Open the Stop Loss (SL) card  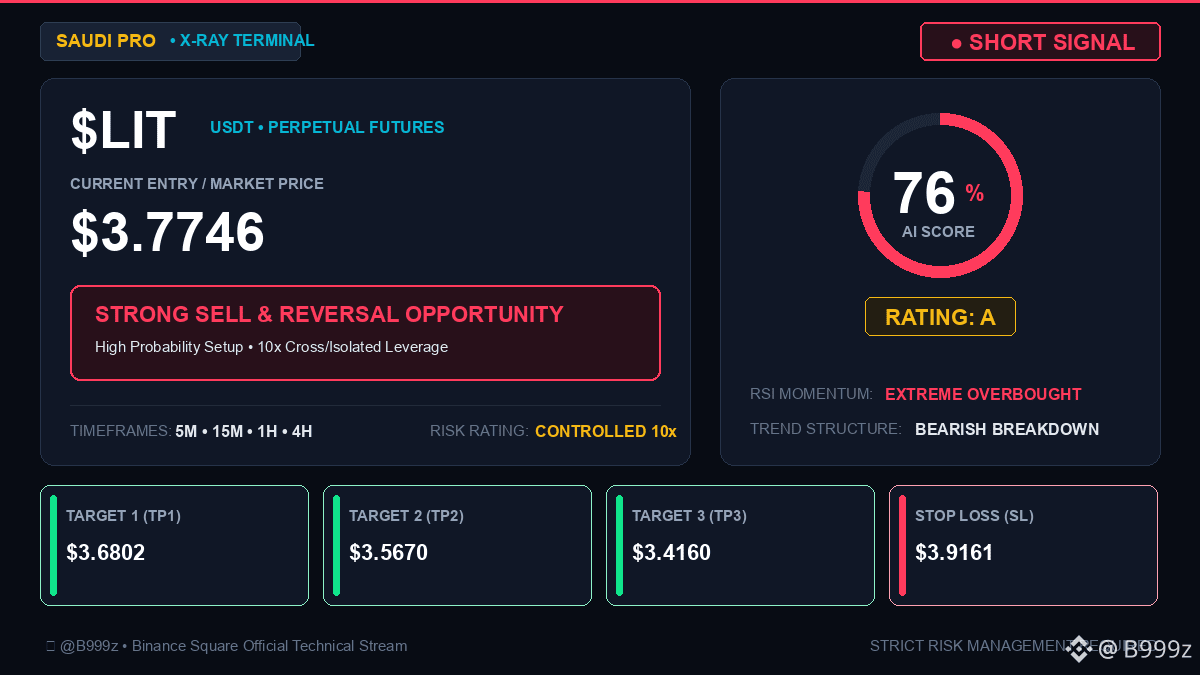point(1023,545)
